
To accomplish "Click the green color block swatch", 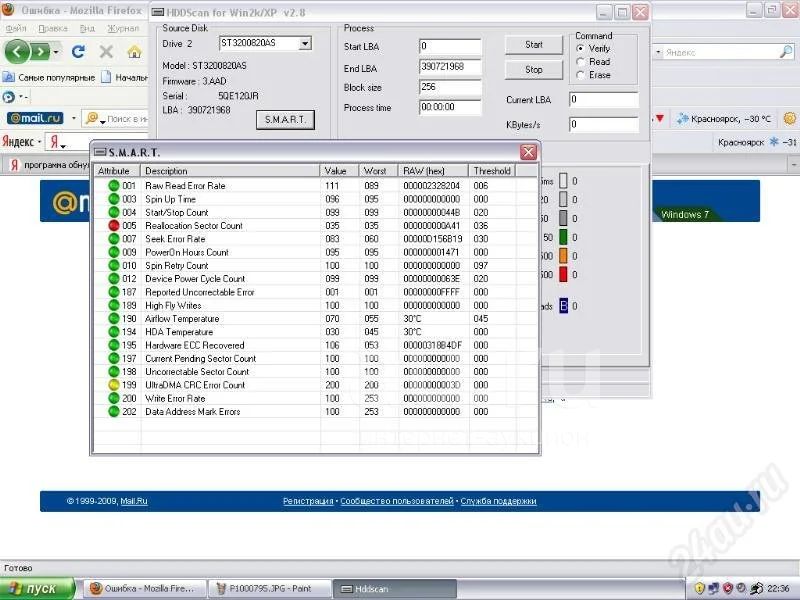I will (563, 237).
